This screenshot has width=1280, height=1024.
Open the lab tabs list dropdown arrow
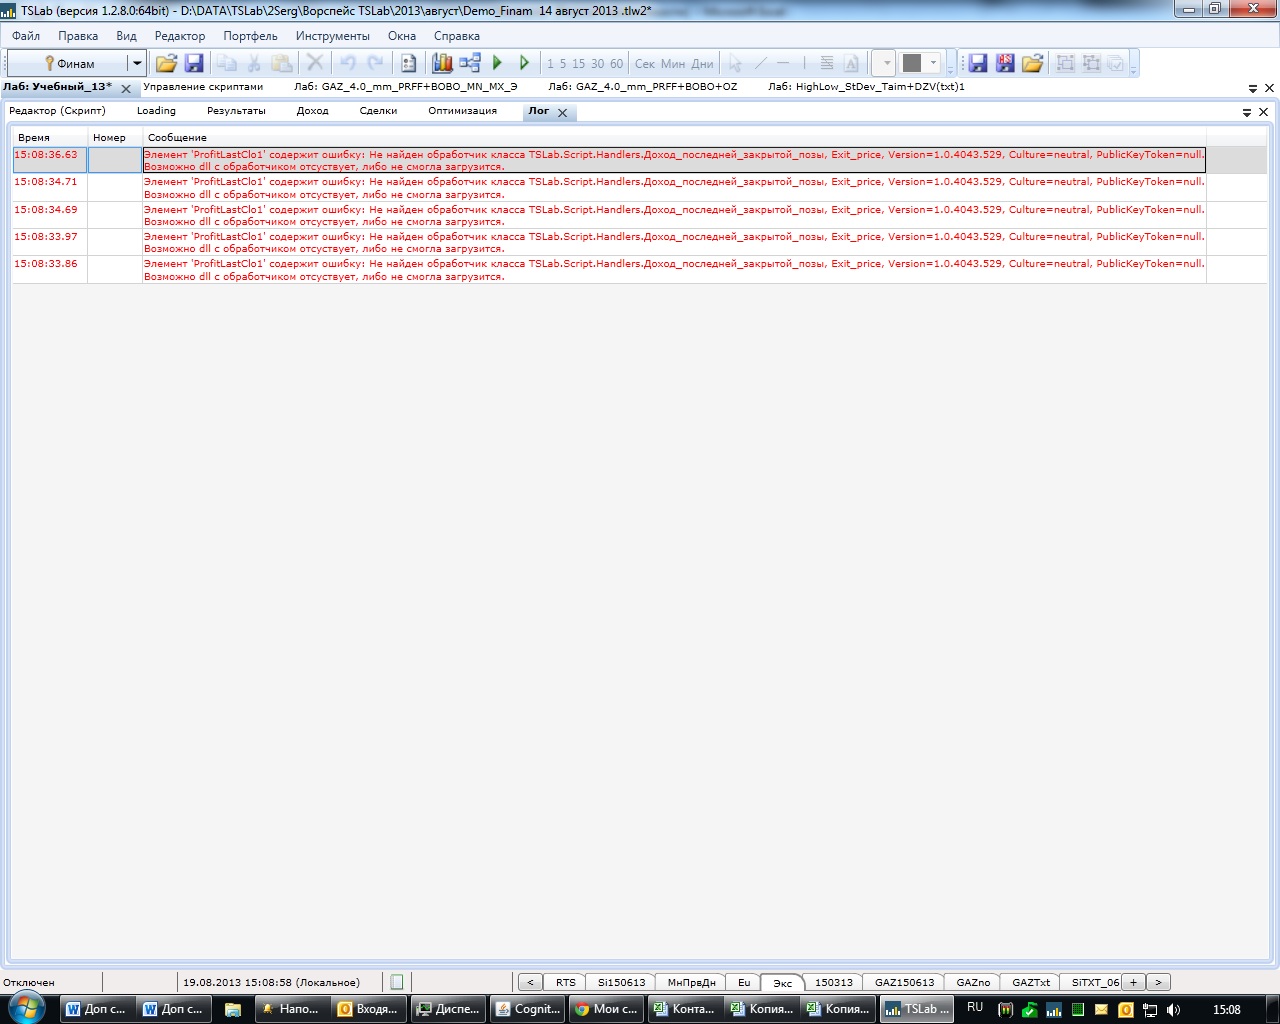(1254, 89)
